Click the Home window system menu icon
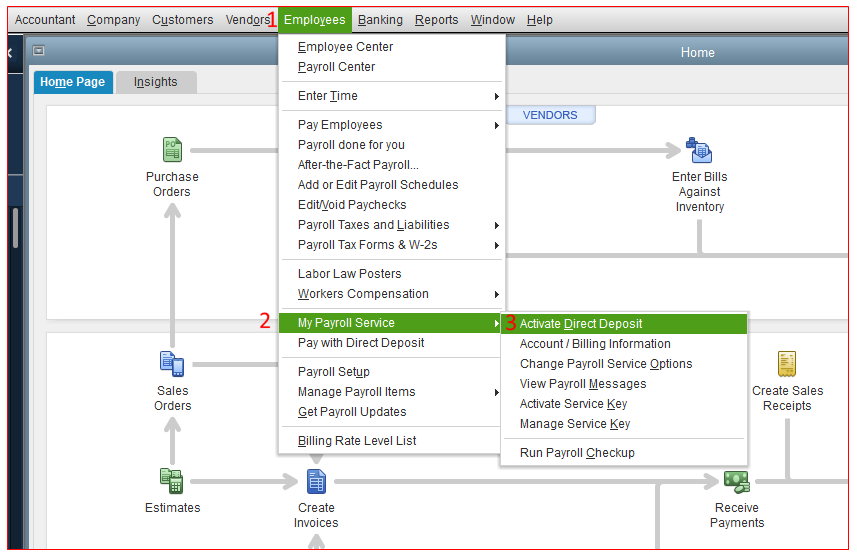This screenshot has height=558, width=857. 38,51
